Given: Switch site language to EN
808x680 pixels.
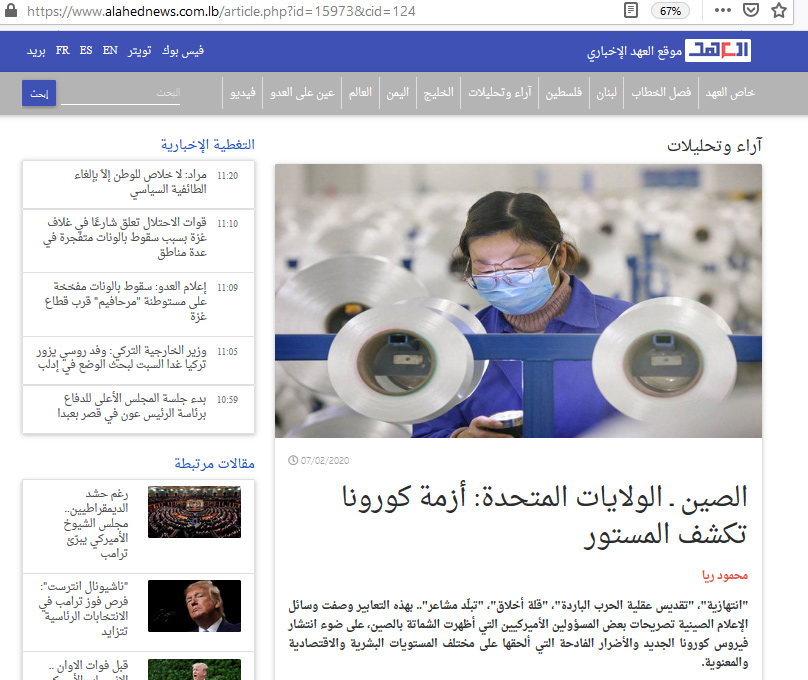Looking at the screenshot, I should [110, 51].
